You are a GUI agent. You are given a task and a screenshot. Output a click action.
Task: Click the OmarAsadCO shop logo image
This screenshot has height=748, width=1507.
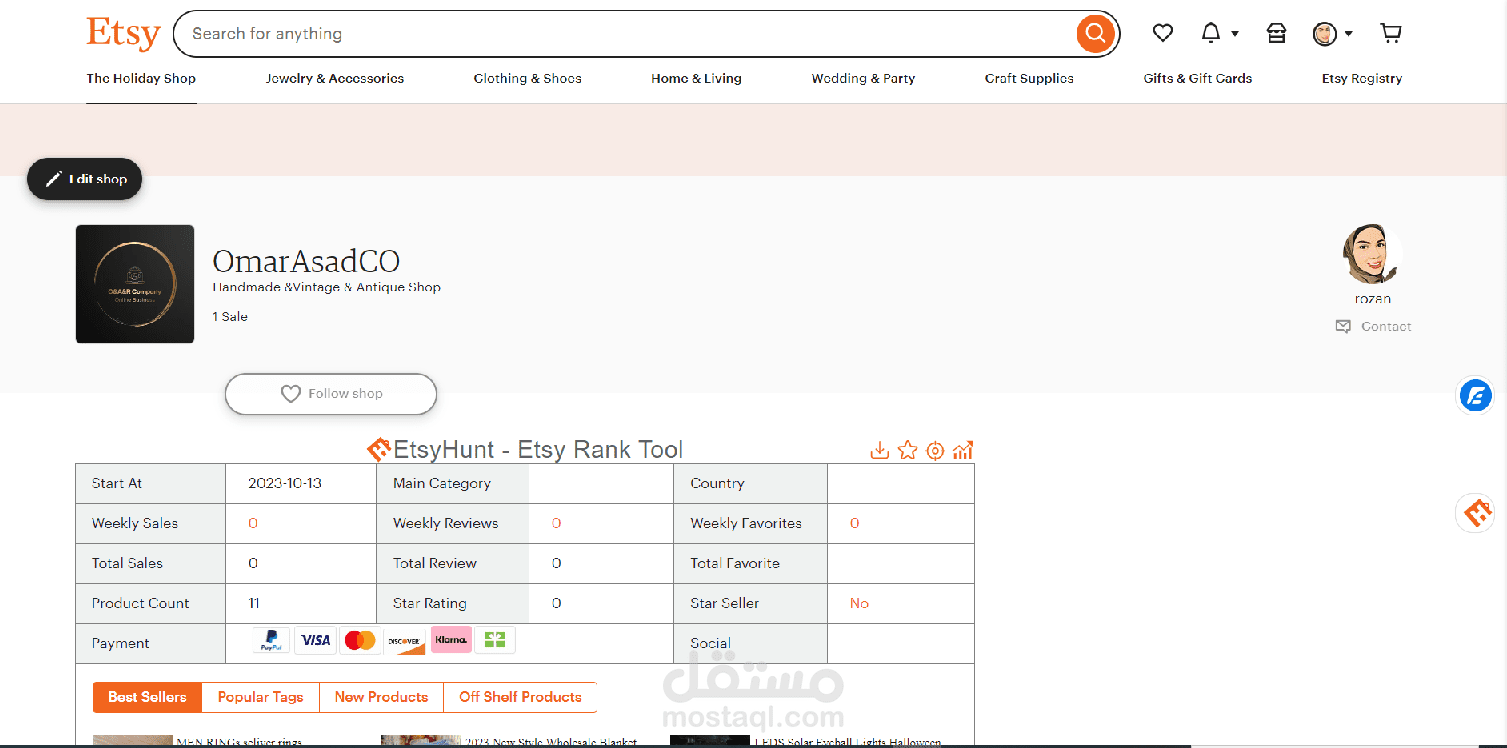(135, 284)
